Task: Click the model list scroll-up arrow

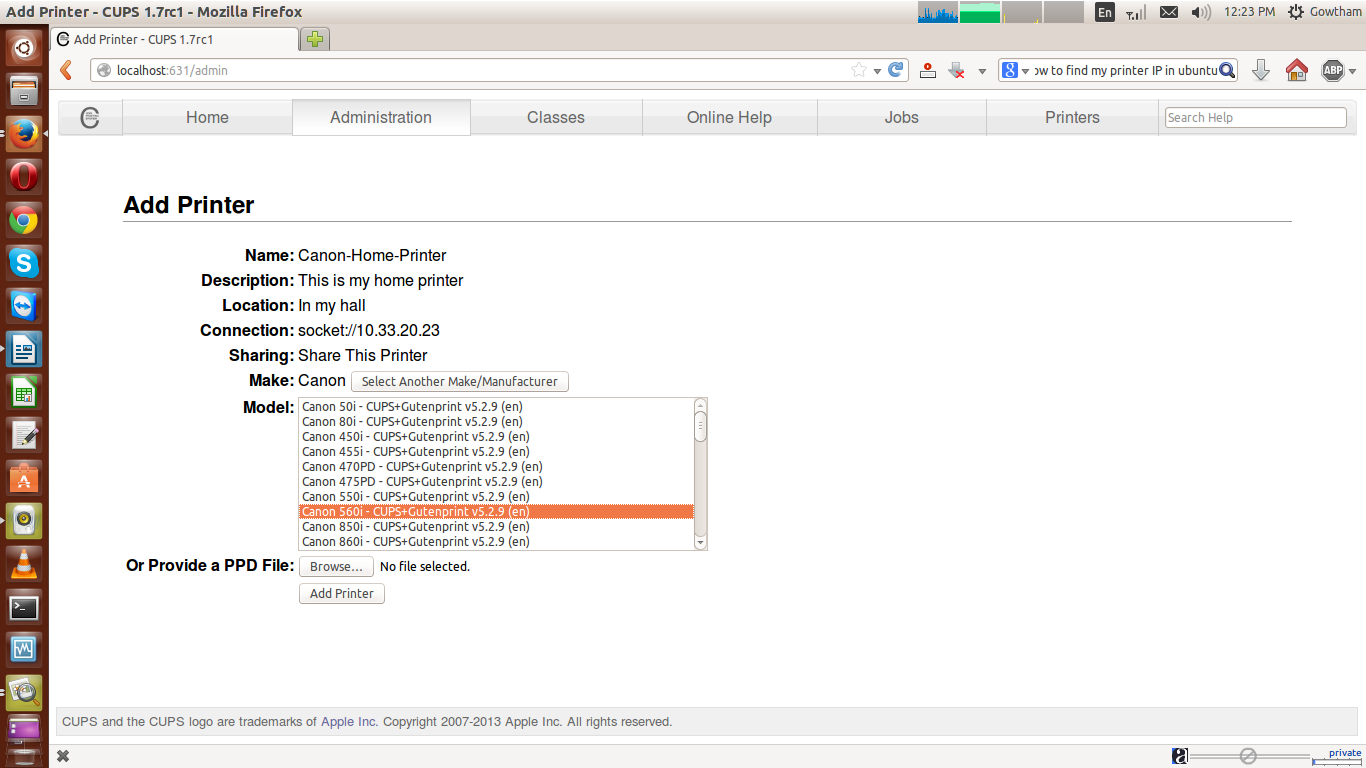Action: 701,405
